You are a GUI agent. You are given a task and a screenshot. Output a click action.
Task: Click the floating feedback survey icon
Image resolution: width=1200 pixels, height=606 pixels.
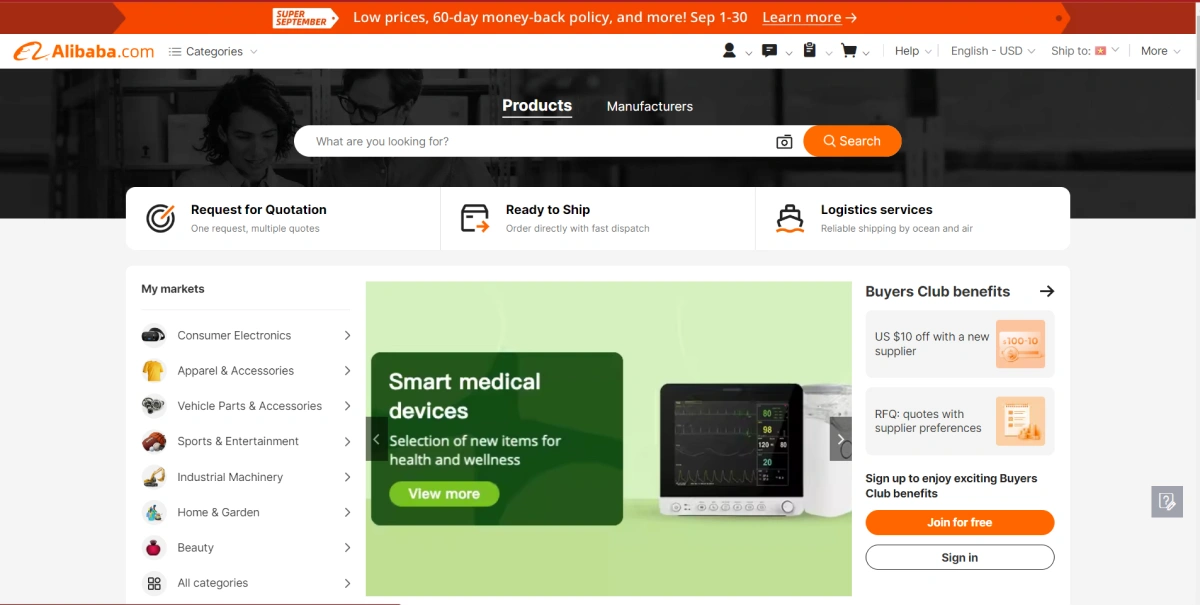(x=1166, y=501)
